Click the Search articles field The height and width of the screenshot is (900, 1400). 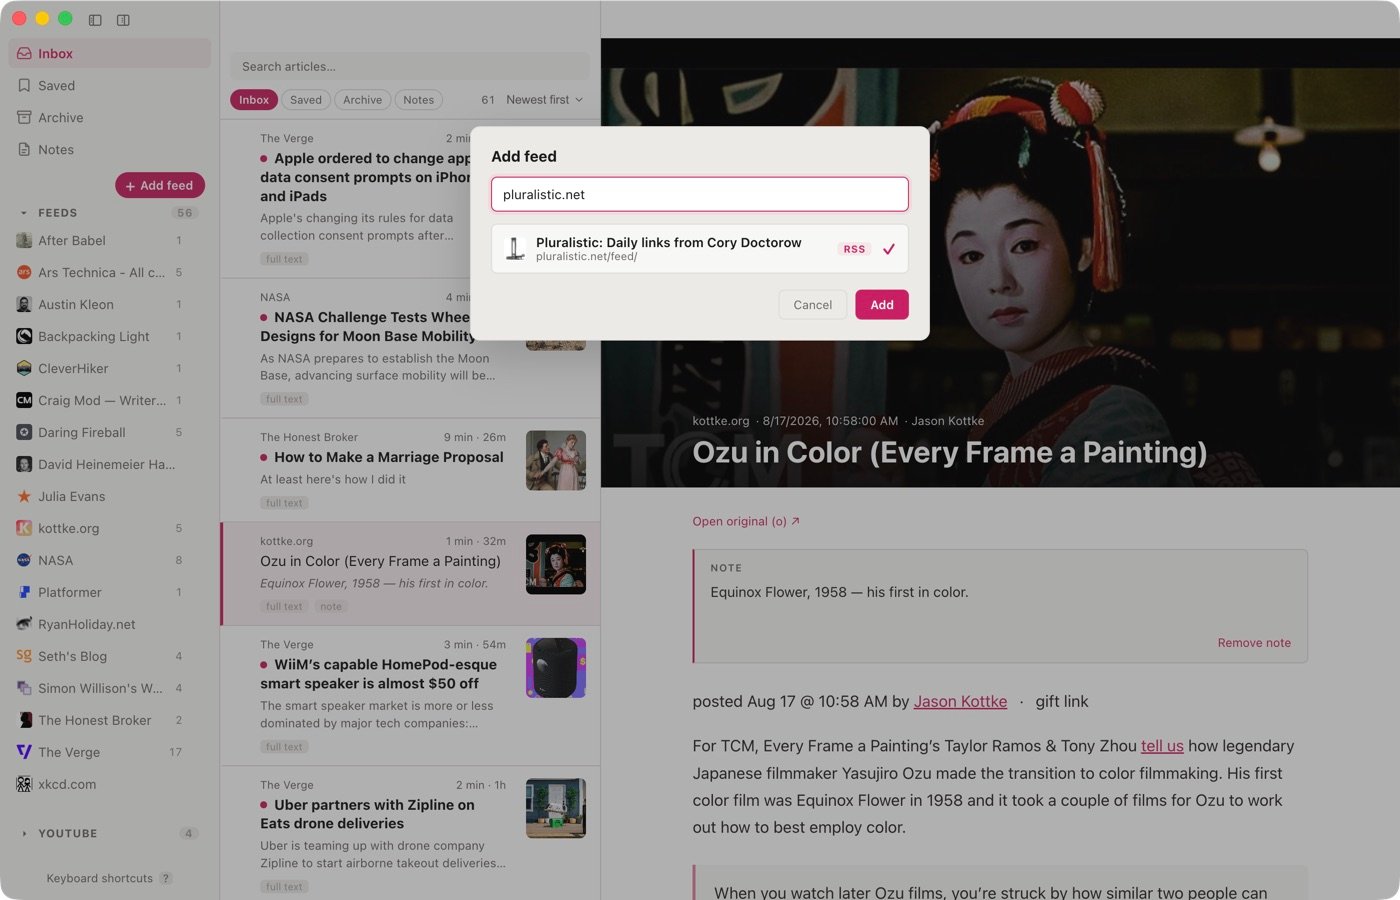(x=410, y=67)
